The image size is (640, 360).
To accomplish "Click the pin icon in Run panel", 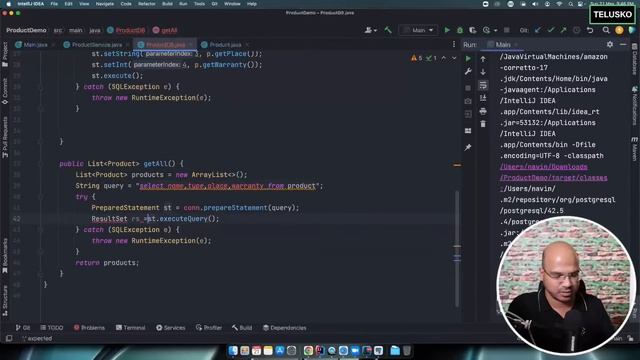I will pos(468,147).
